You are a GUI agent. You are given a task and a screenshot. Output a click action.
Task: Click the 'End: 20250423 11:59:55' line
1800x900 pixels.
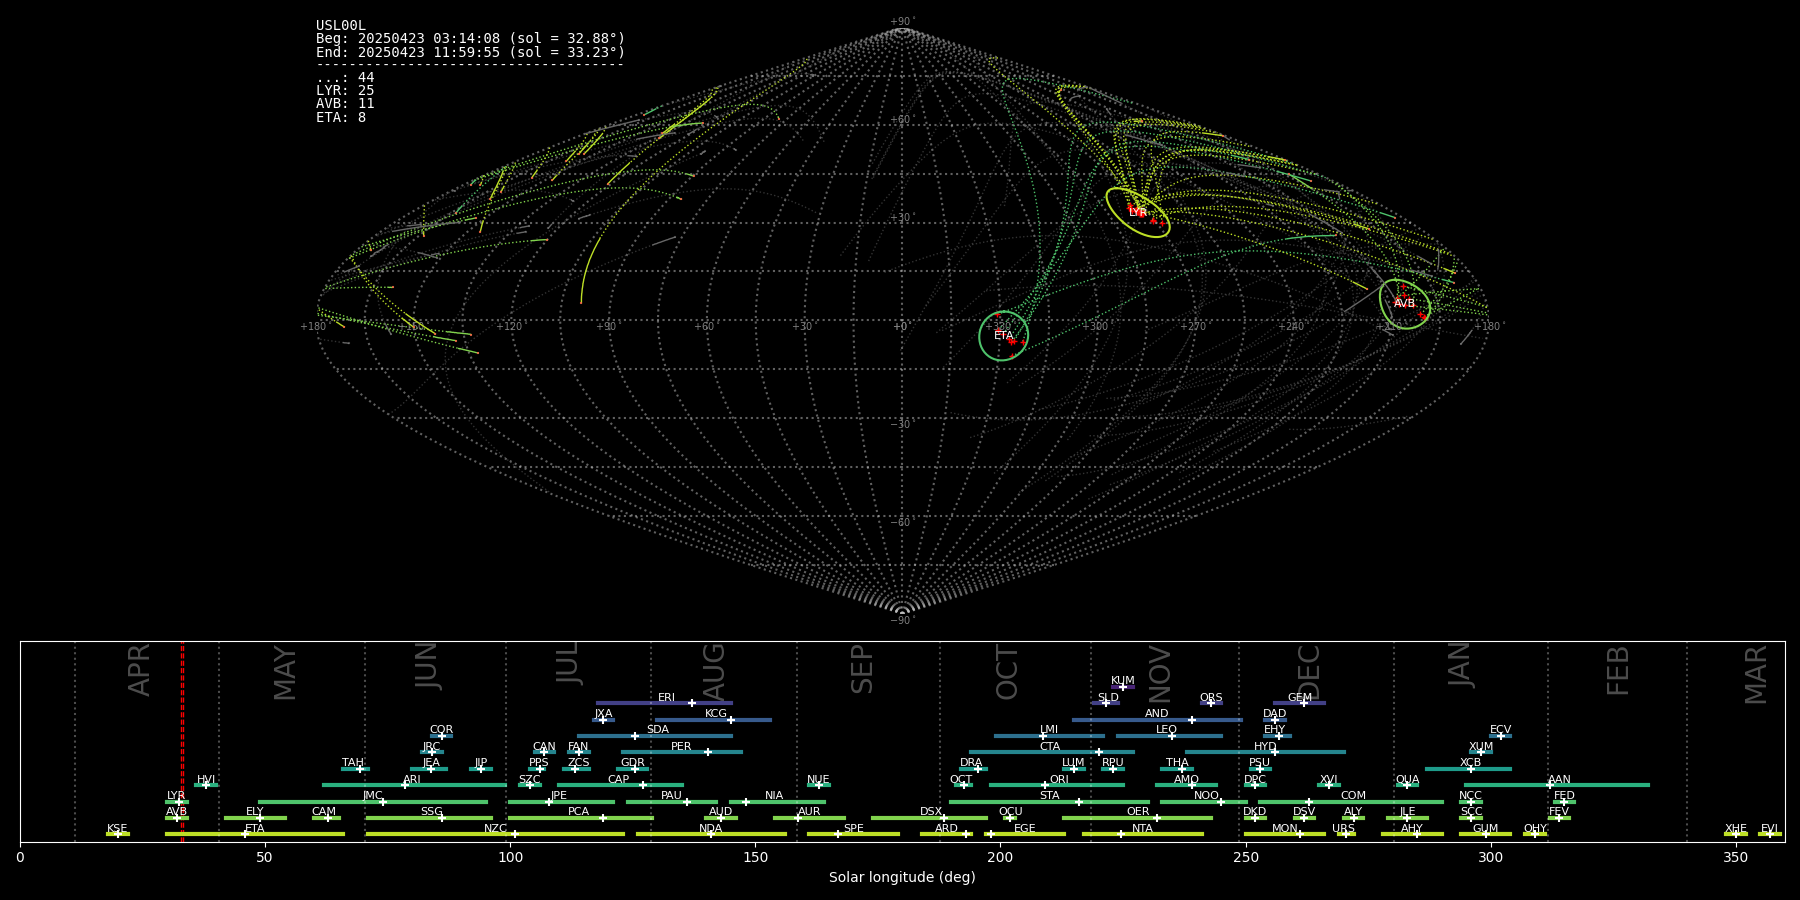click(x=470, y=52)
